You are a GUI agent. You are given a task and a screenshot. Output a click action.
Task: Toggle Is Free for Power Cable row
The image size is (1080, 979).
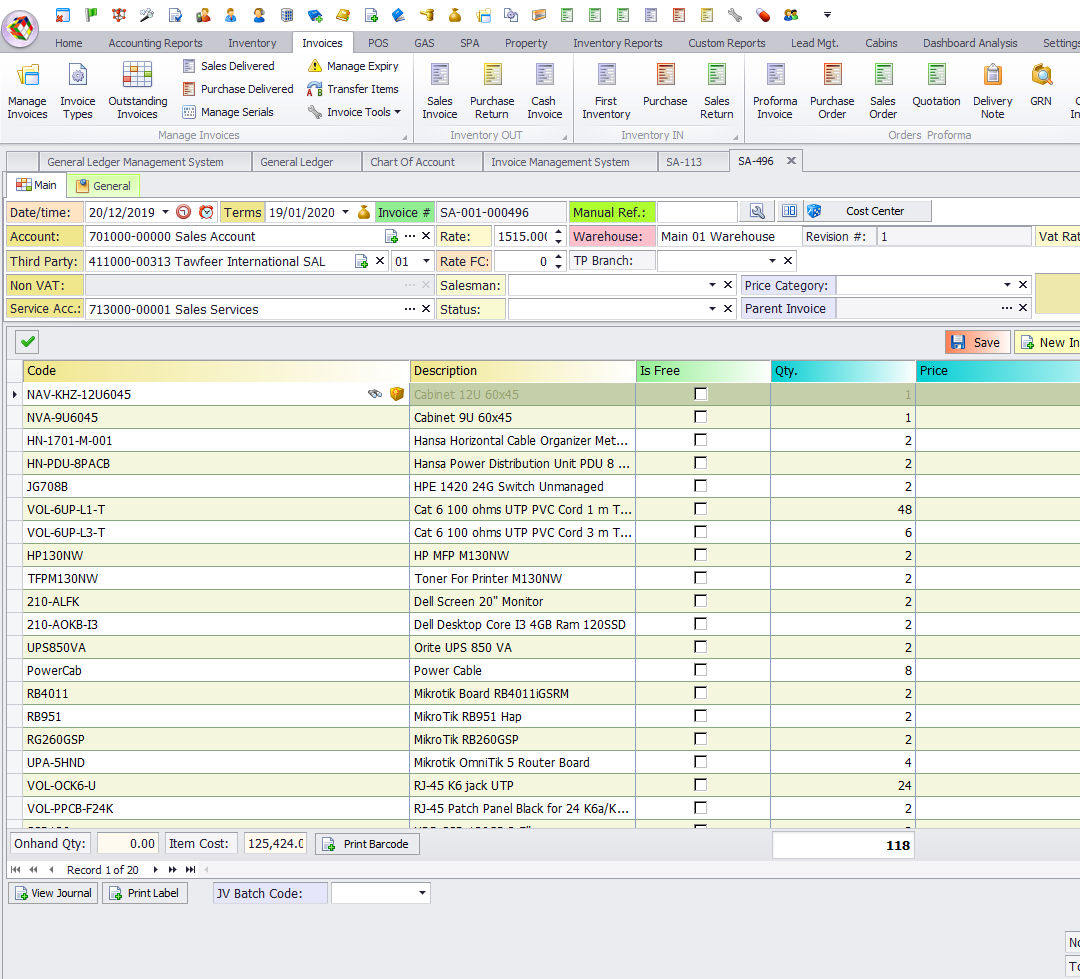coord(701,670)
